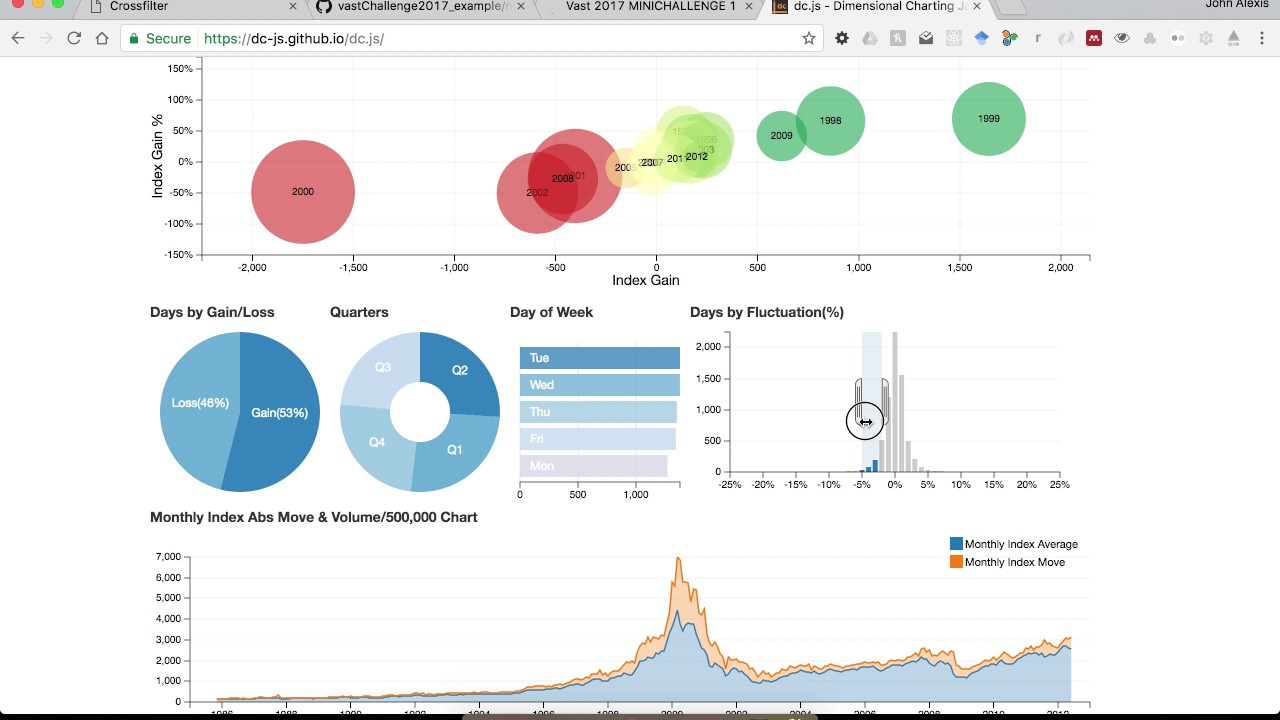Click the Monthly Index Move orange legend swatch
Screen dimensions: 1280x720
click(956, 562)
